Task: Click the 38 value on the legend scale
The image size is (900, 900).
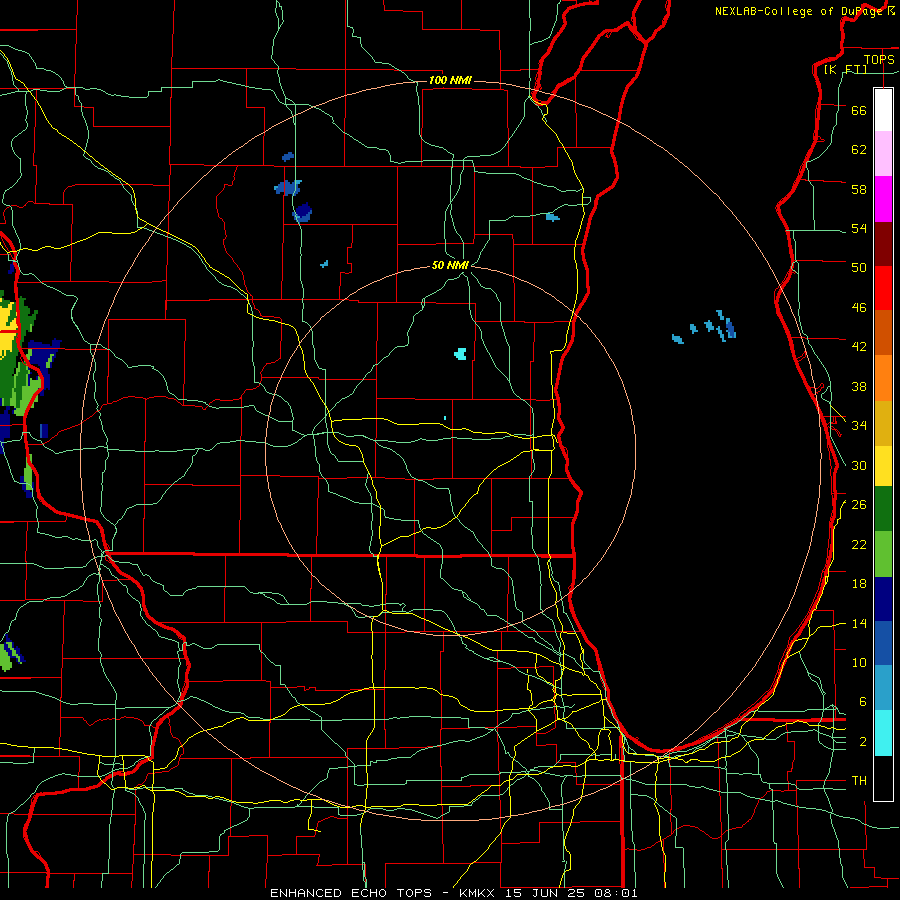Action: point(859,387)
